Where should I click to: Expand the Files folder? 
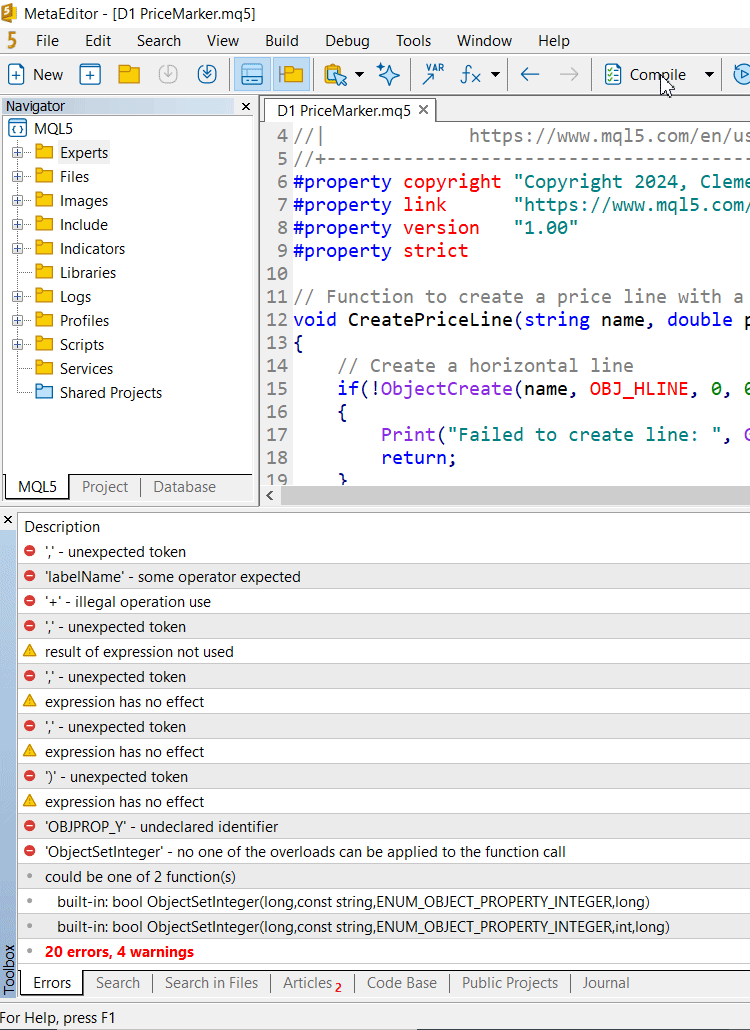[x=17, y=177]
